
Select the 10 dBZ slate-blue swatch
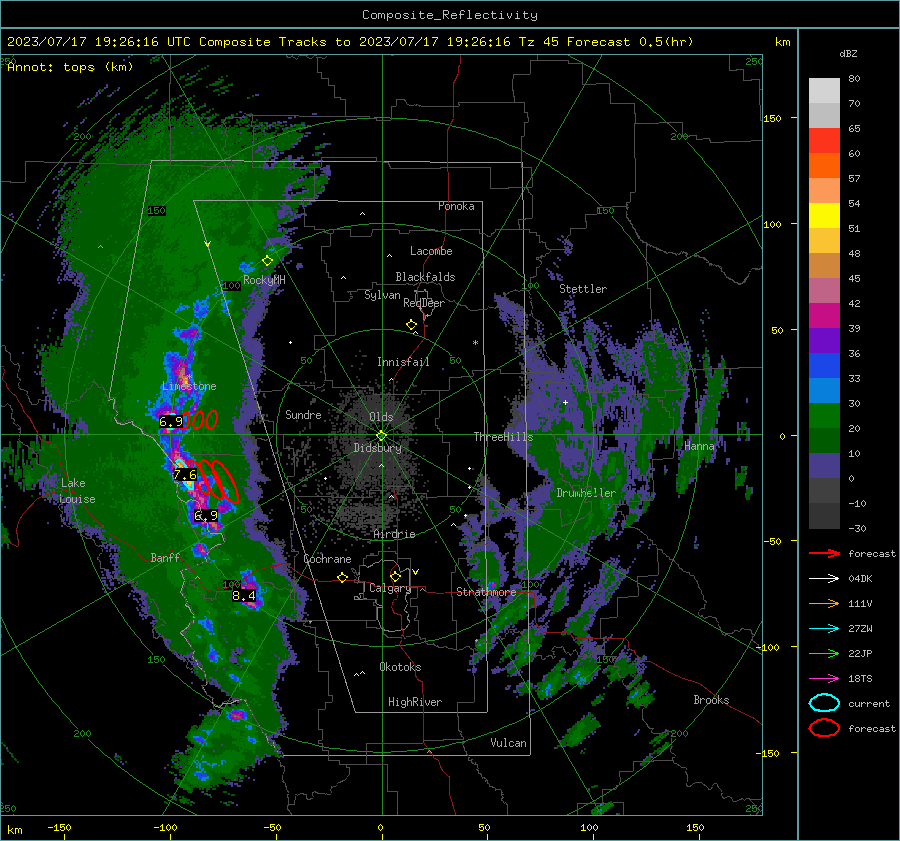pos(824,466)
